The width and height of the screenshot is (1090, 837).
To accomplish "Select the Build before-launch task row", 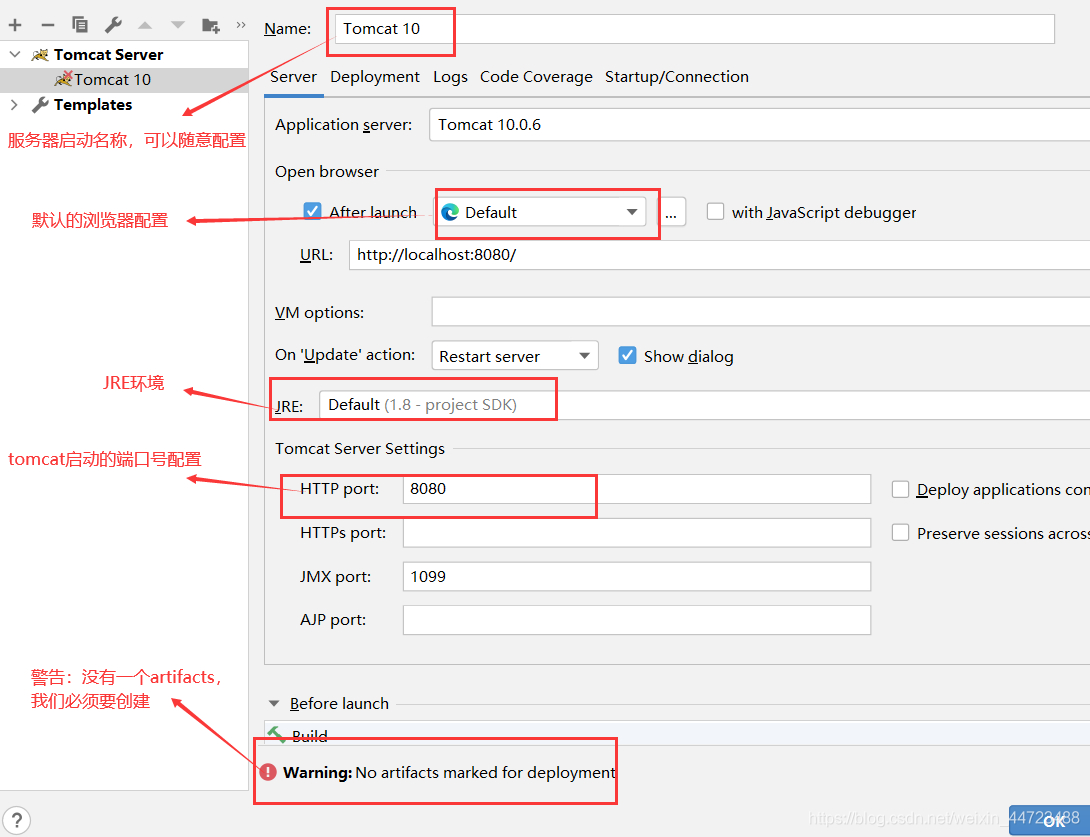I will click(677, 734).
